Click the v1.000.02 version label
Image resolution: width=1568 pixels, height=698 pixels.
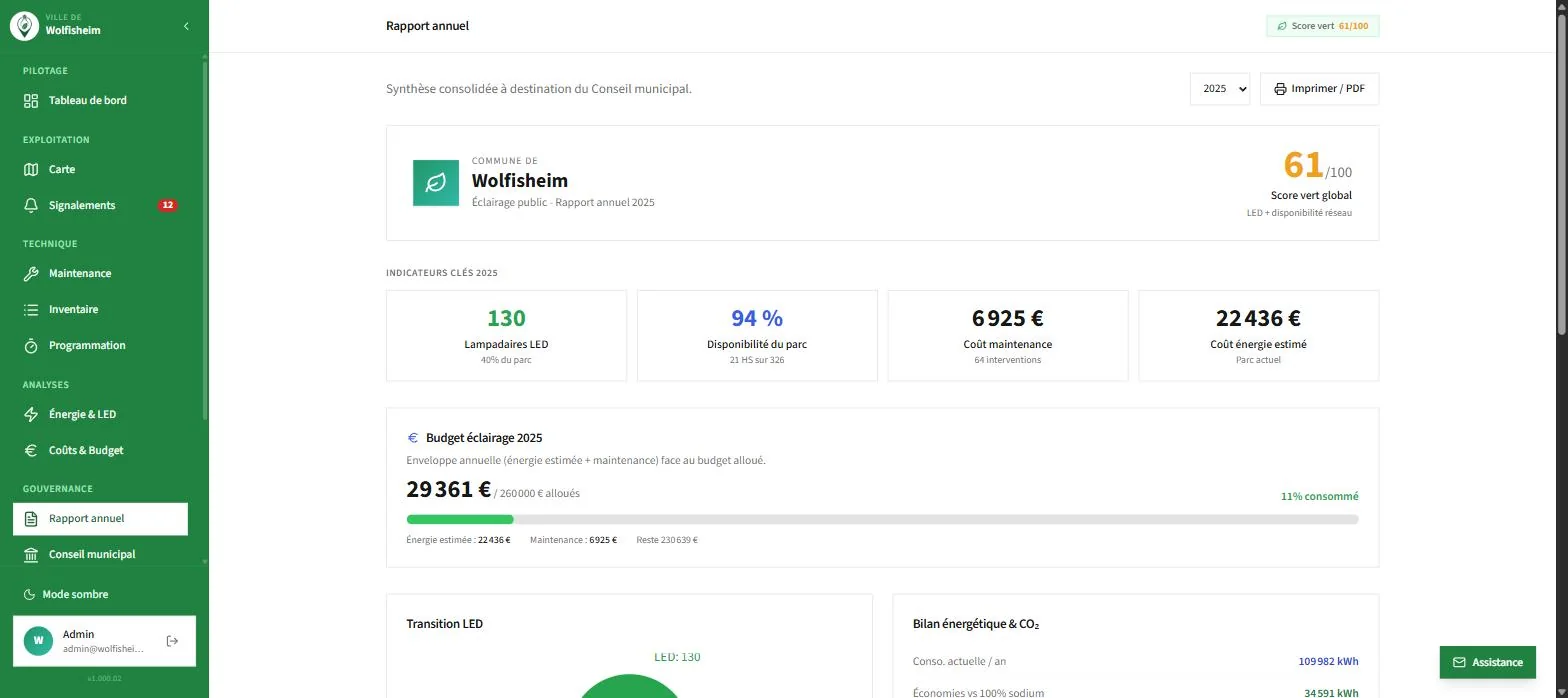pos(104,679)
